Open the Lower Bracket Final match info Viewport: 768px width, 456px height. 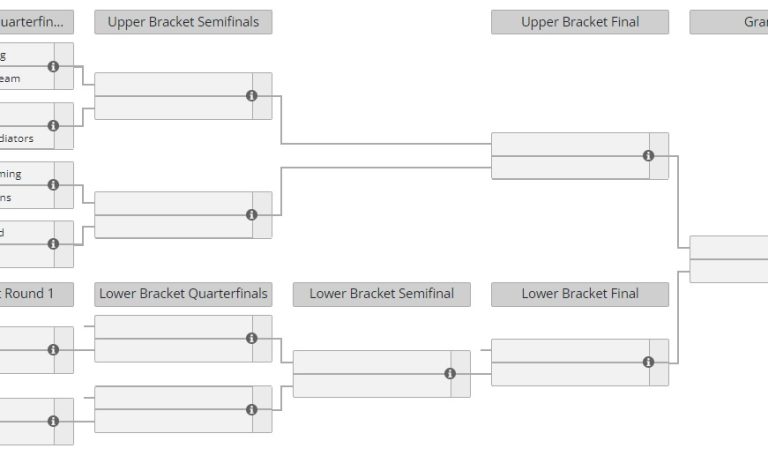[x=648, y=362]
